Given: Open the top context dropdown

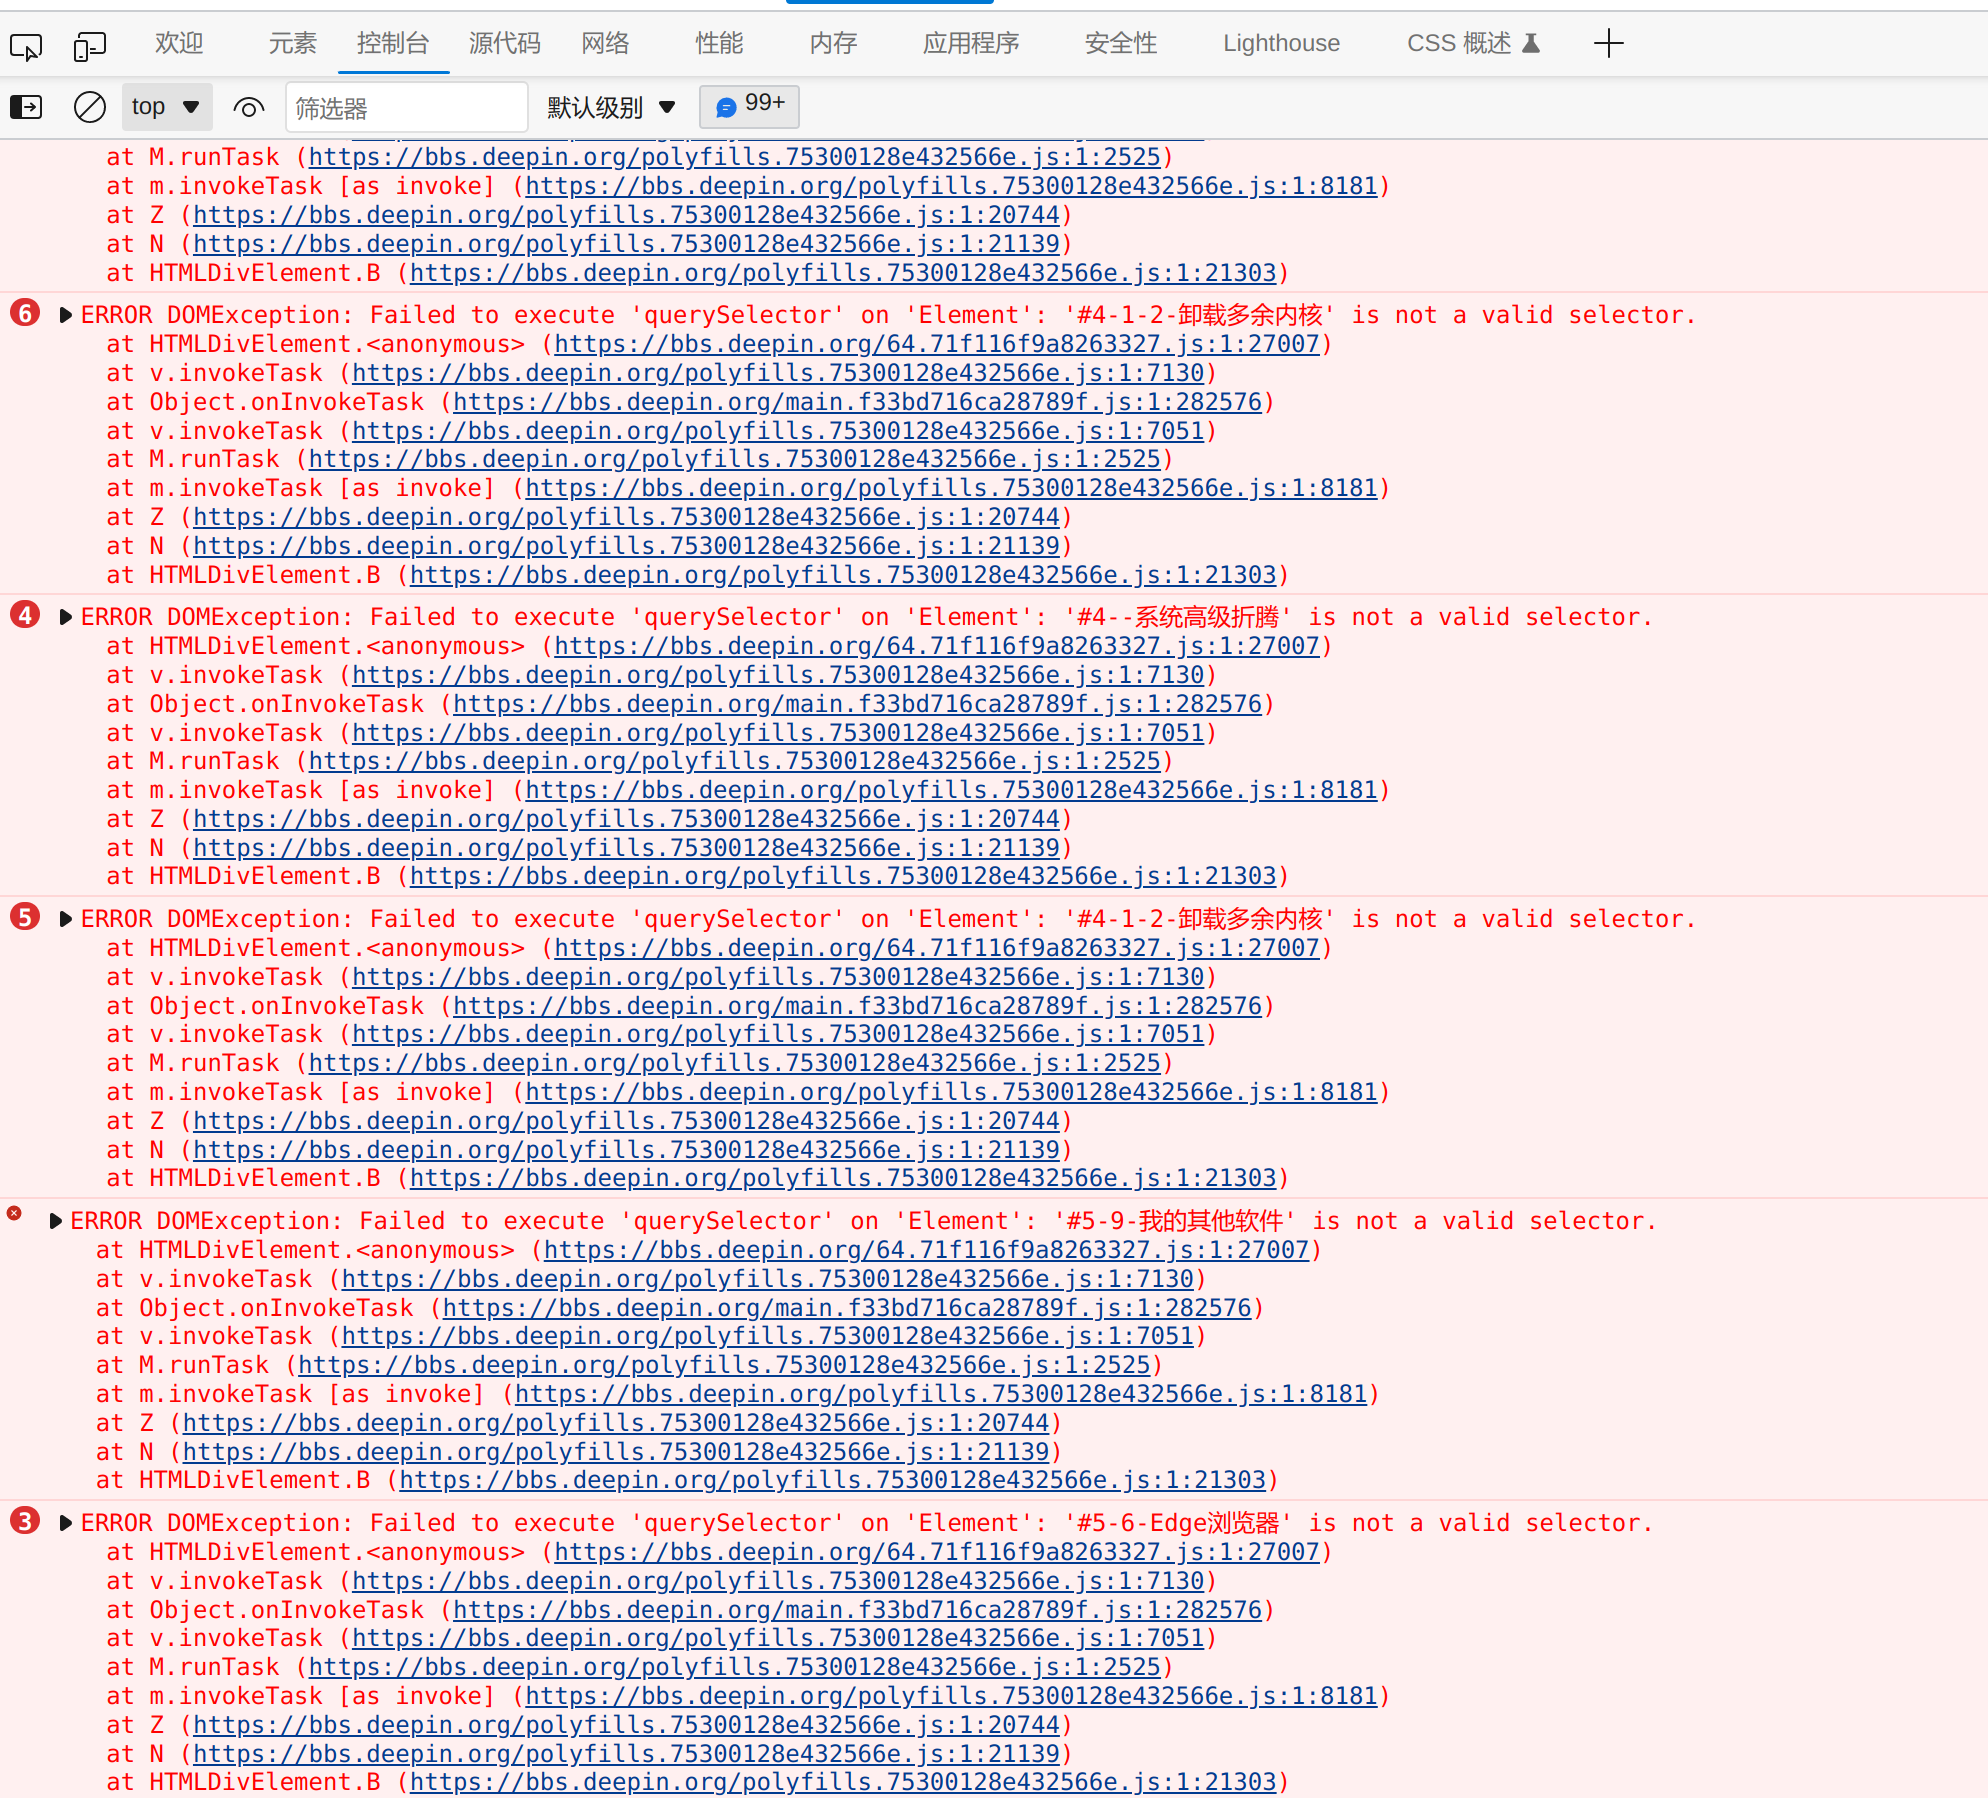Looking at the screenshot, I should [x=166, y=107].
